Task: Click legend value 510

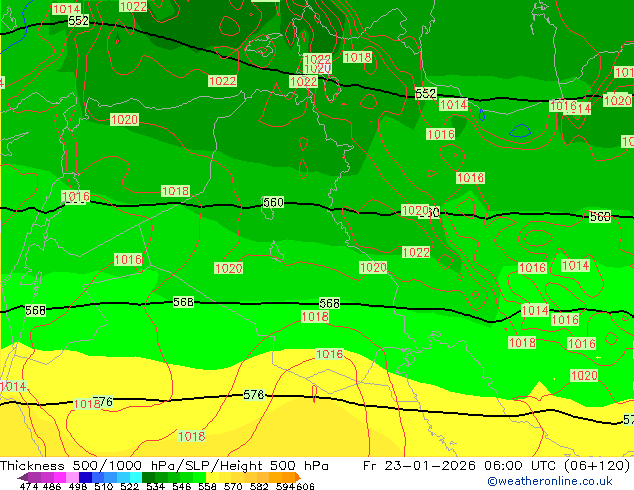Action: coord(104,486)
